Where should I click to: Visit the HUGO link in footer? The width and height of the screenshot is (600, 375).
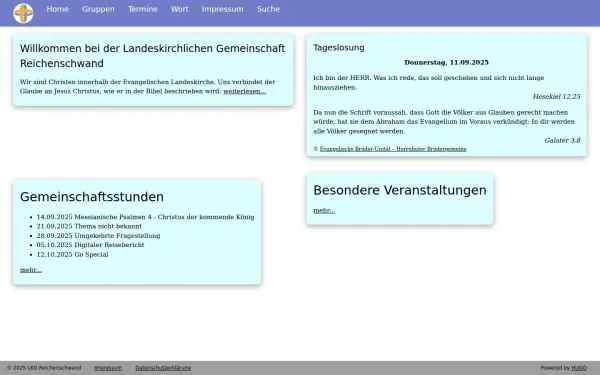pyautogui.click(x=579, y=368)
